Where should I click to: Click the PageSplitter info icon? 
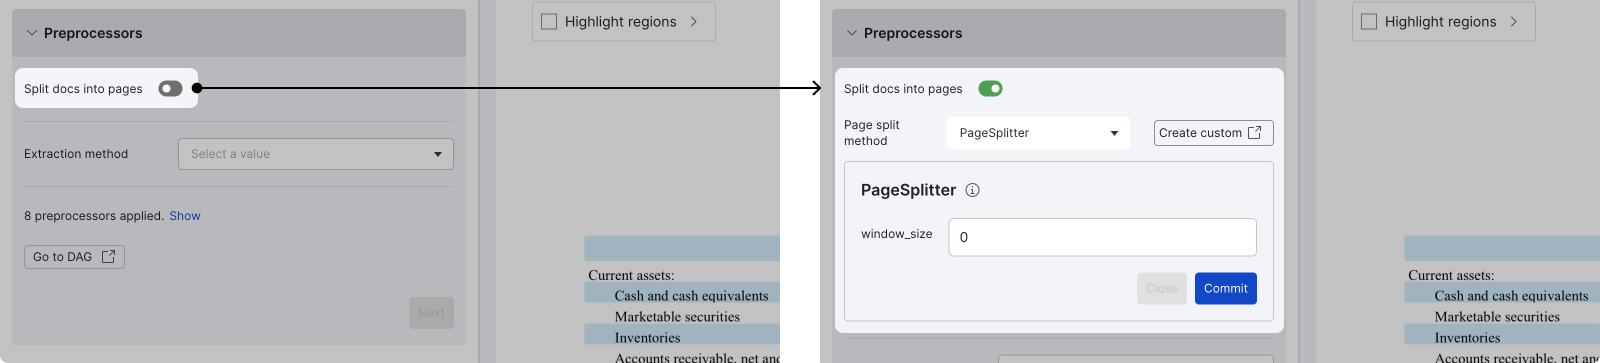click(x=972, y=190)
